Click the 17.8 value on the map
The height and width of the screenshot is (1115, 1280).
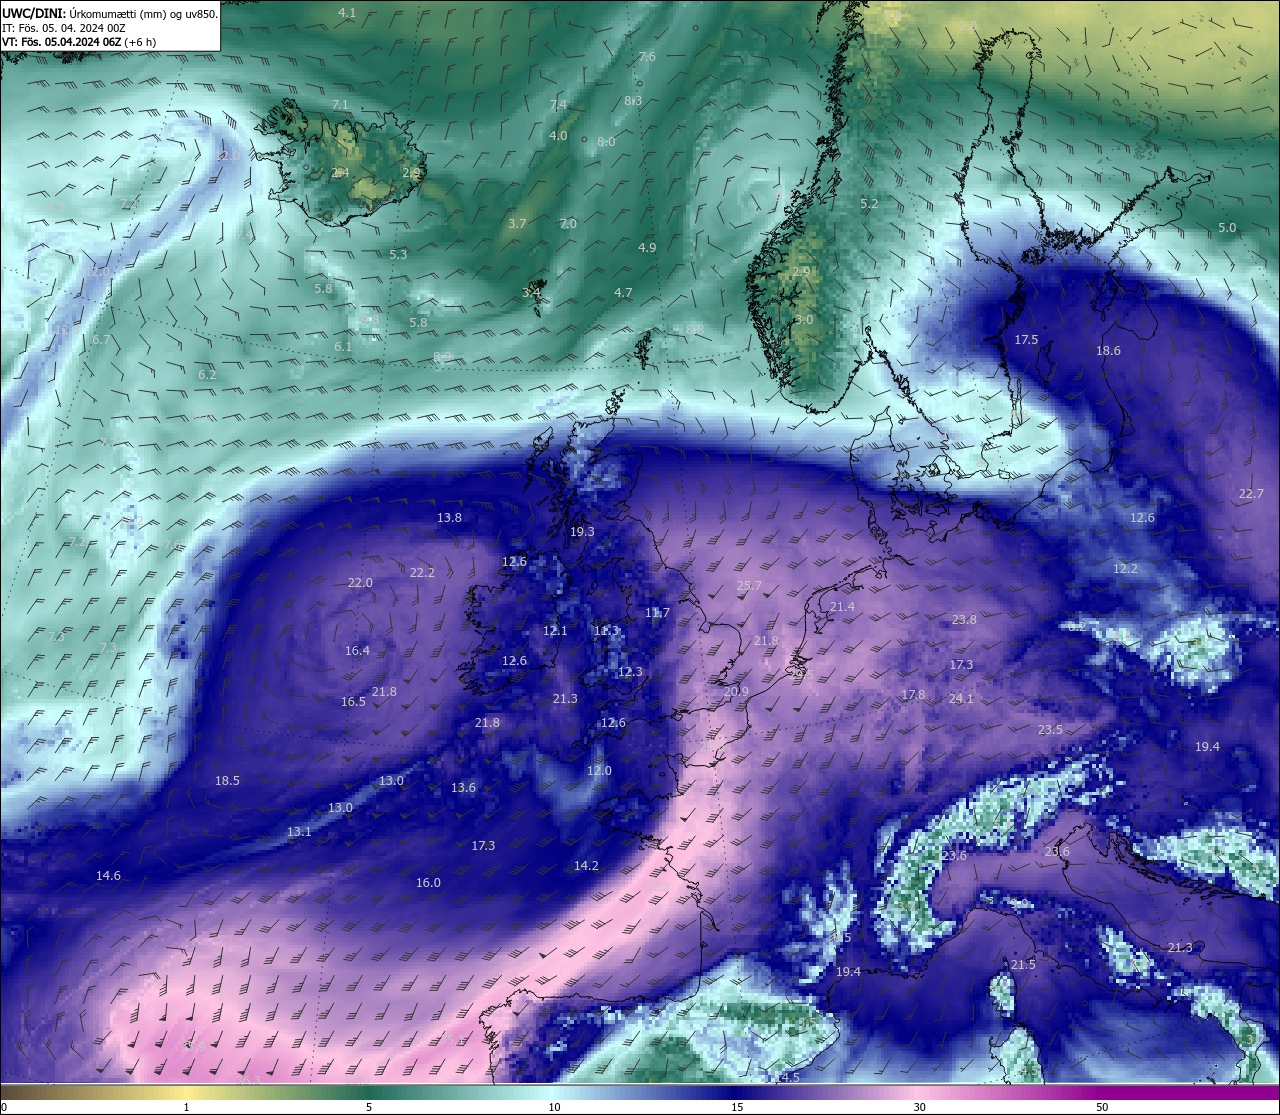[x=912, y=695]
